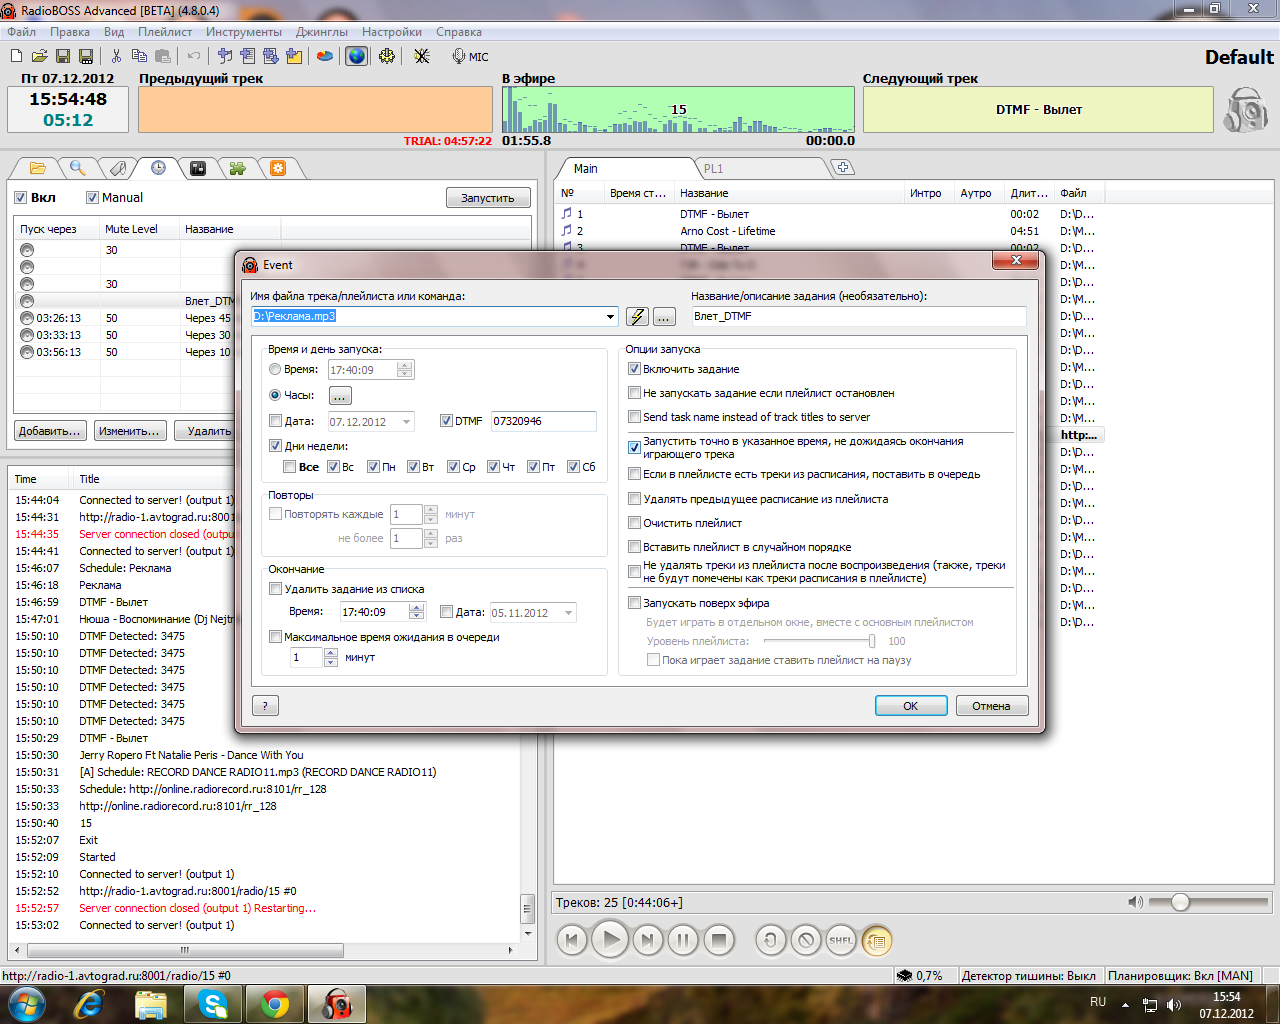Toggle the 'Очистить плейлист' checkbox
Image resolution: width=1280 pixels, height=1024 pixels.
point(634,523)
